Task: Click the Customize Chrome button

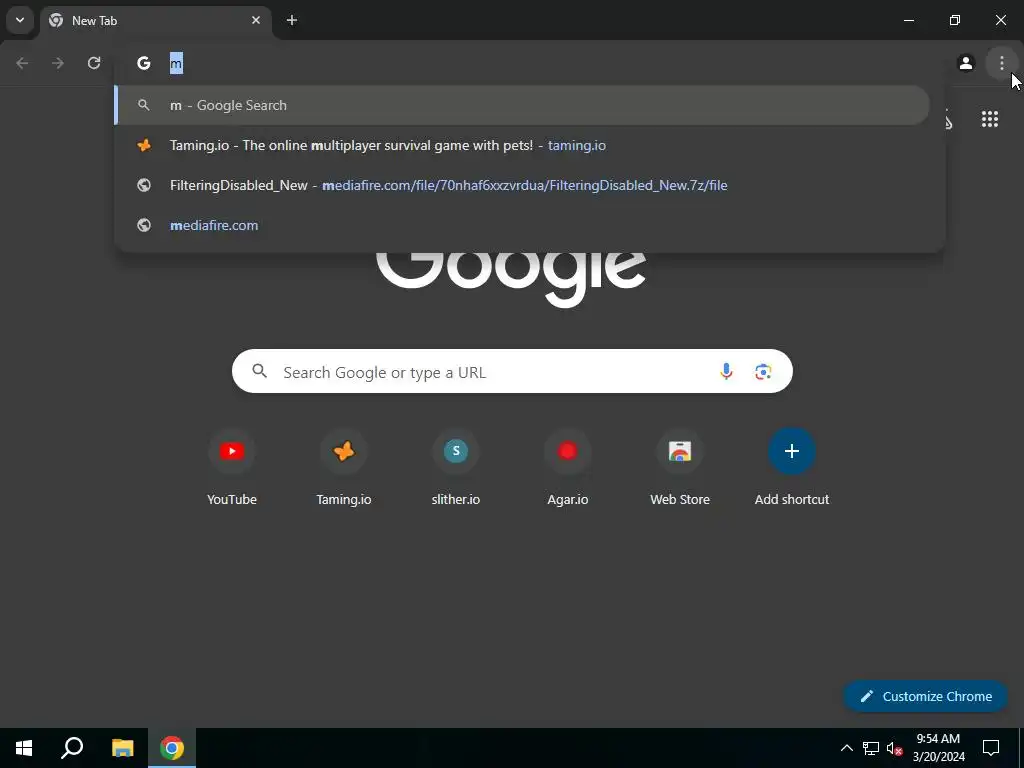Action: [925, 696]
